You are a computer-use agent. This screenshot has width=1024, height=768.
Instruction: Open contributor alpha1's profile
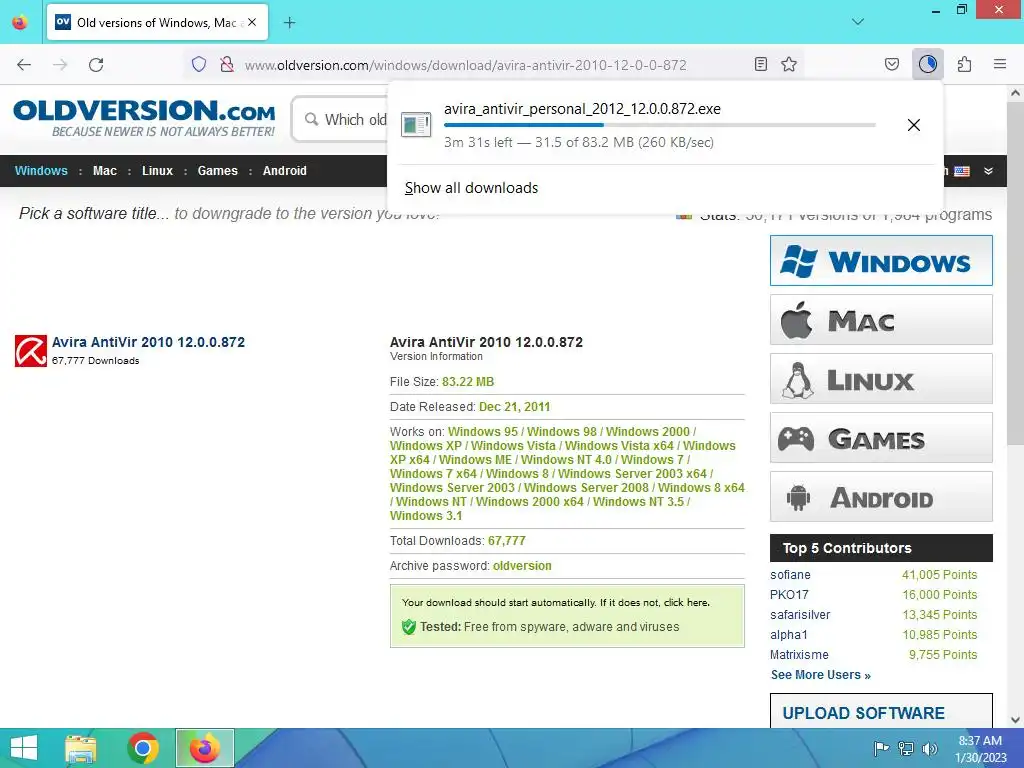pyautogui.click(x=789, y=635)
